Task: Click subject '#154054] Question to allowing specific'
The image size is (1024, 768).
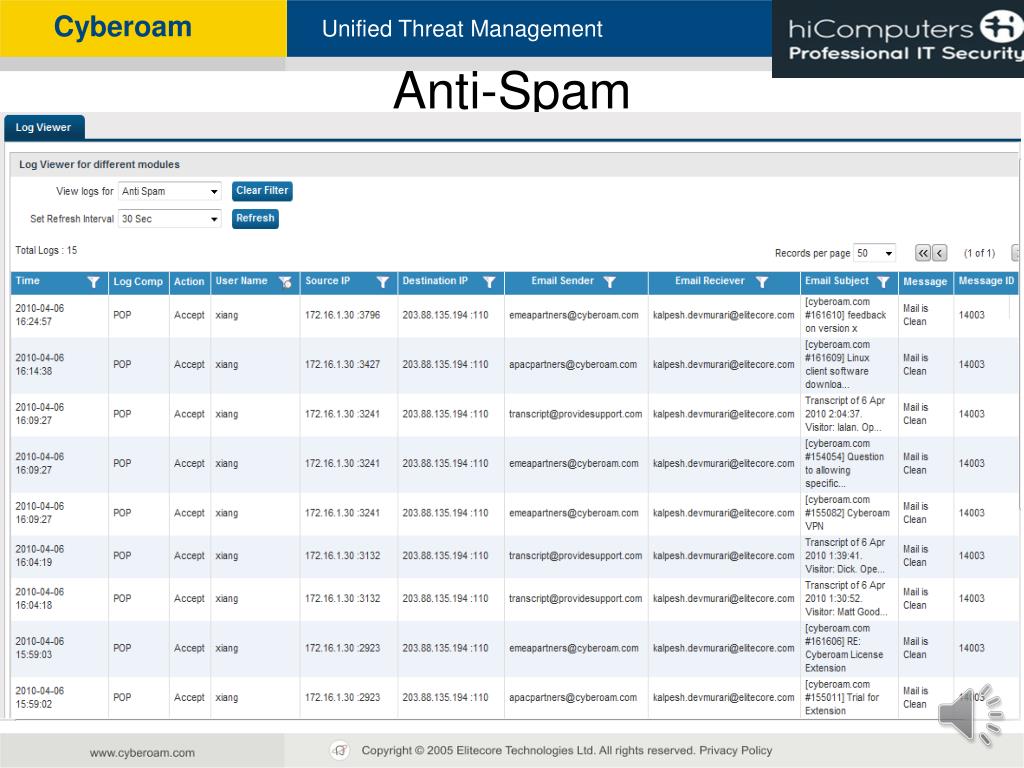Action: (x=844, y=464)
